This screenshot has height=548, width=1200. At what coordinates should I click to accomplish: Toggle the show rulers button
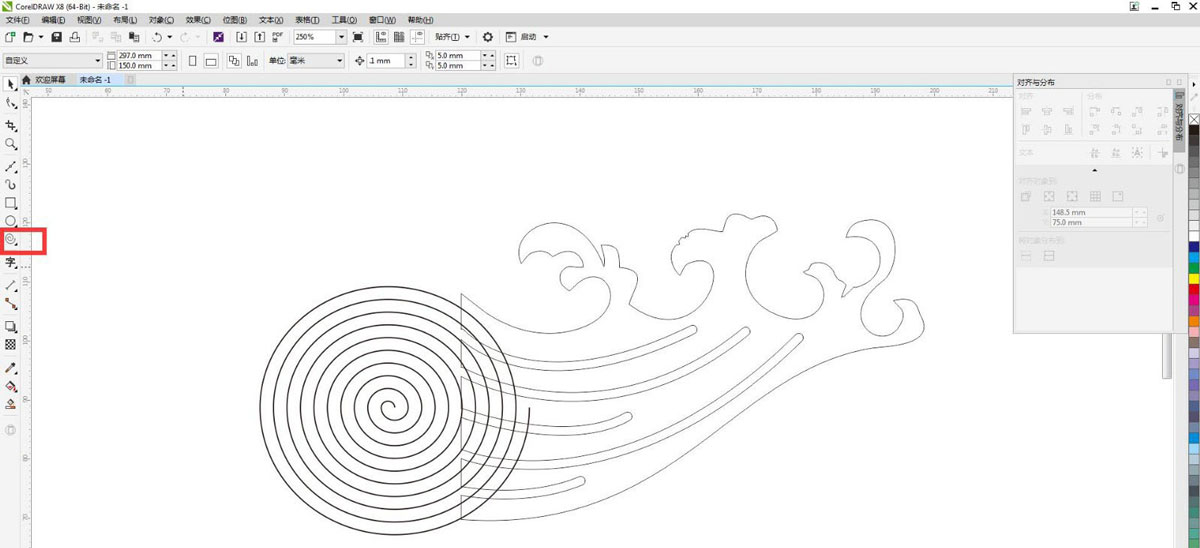coord(382,37)
